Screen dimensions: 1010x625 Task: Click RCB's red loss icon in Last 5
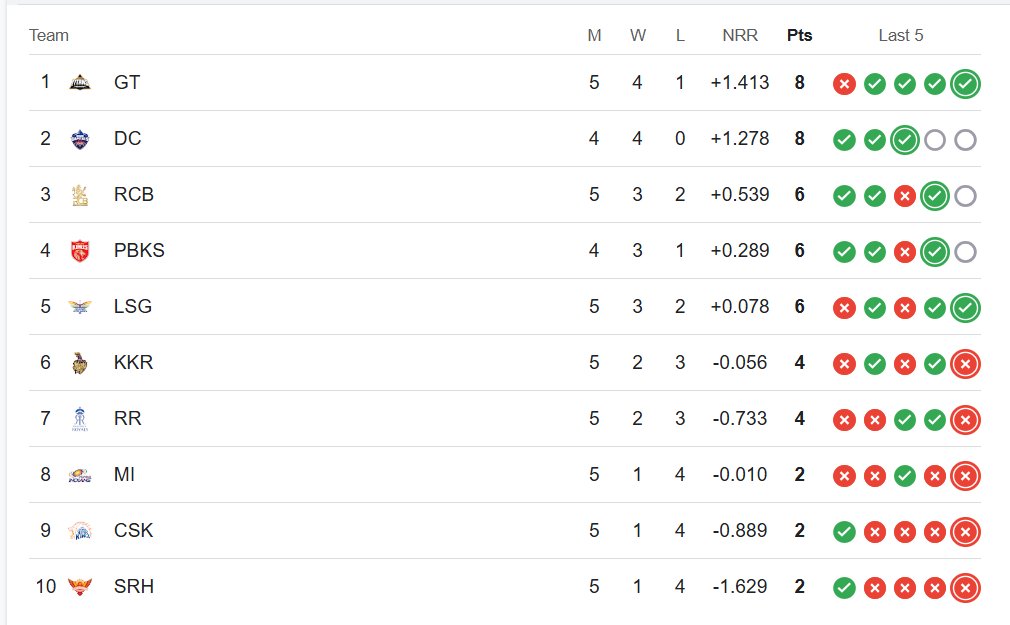click(904, 196)
